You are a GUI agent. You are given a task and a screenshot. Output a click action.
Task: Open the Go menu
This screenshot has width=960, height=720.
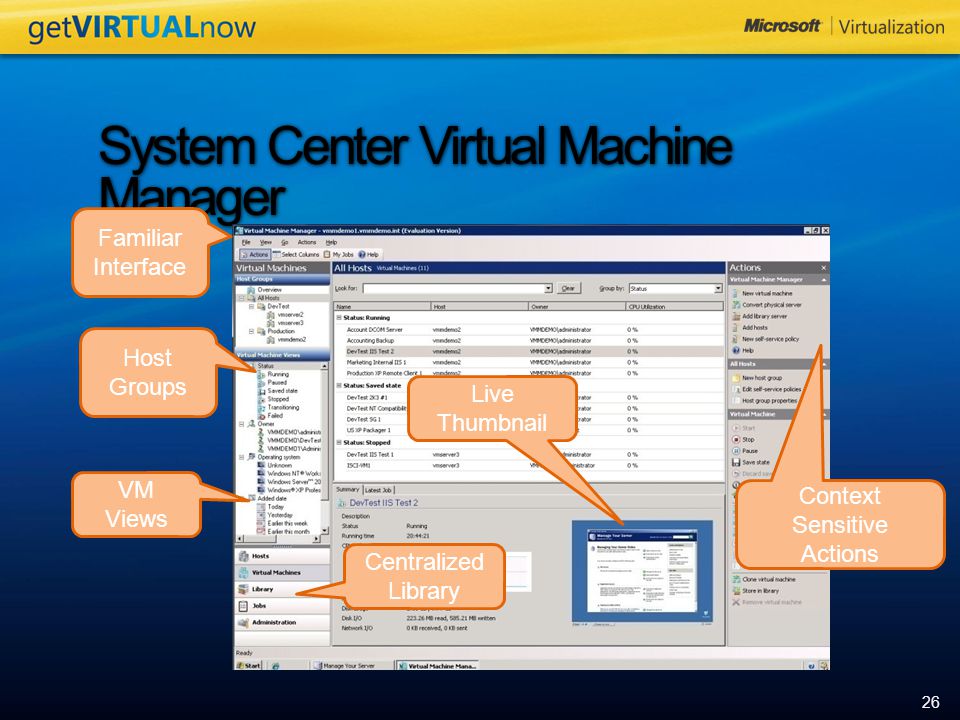pyautogui.click(x=285, y=242)
